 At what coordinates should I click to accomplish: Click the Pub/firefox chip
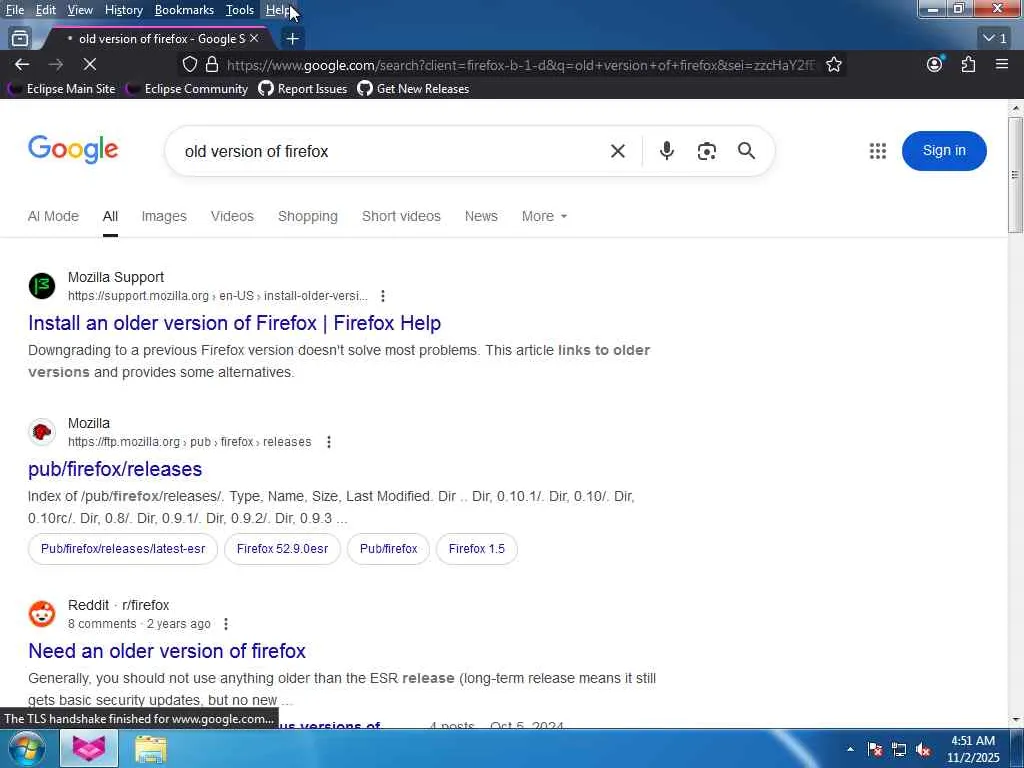388,549
